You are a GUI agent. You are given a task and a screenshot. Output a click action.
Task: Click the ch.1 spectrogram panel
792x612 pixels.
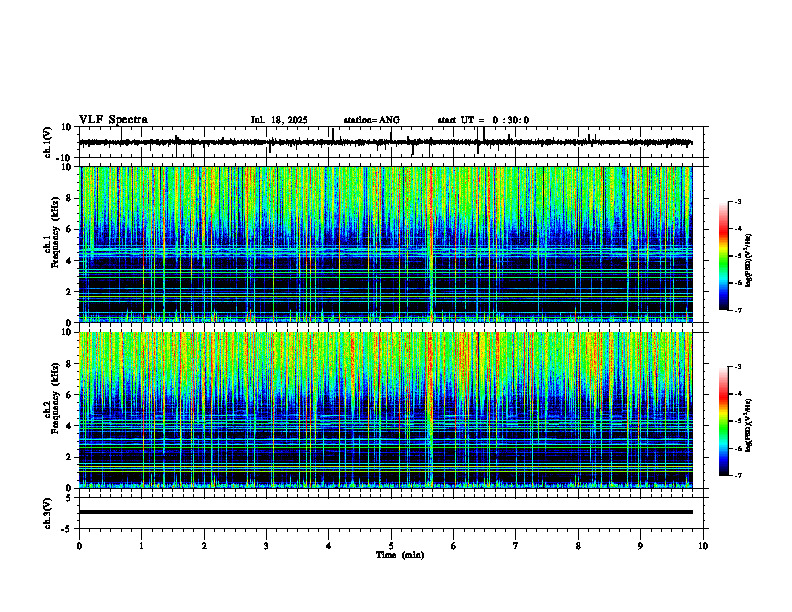pos(385,244)
